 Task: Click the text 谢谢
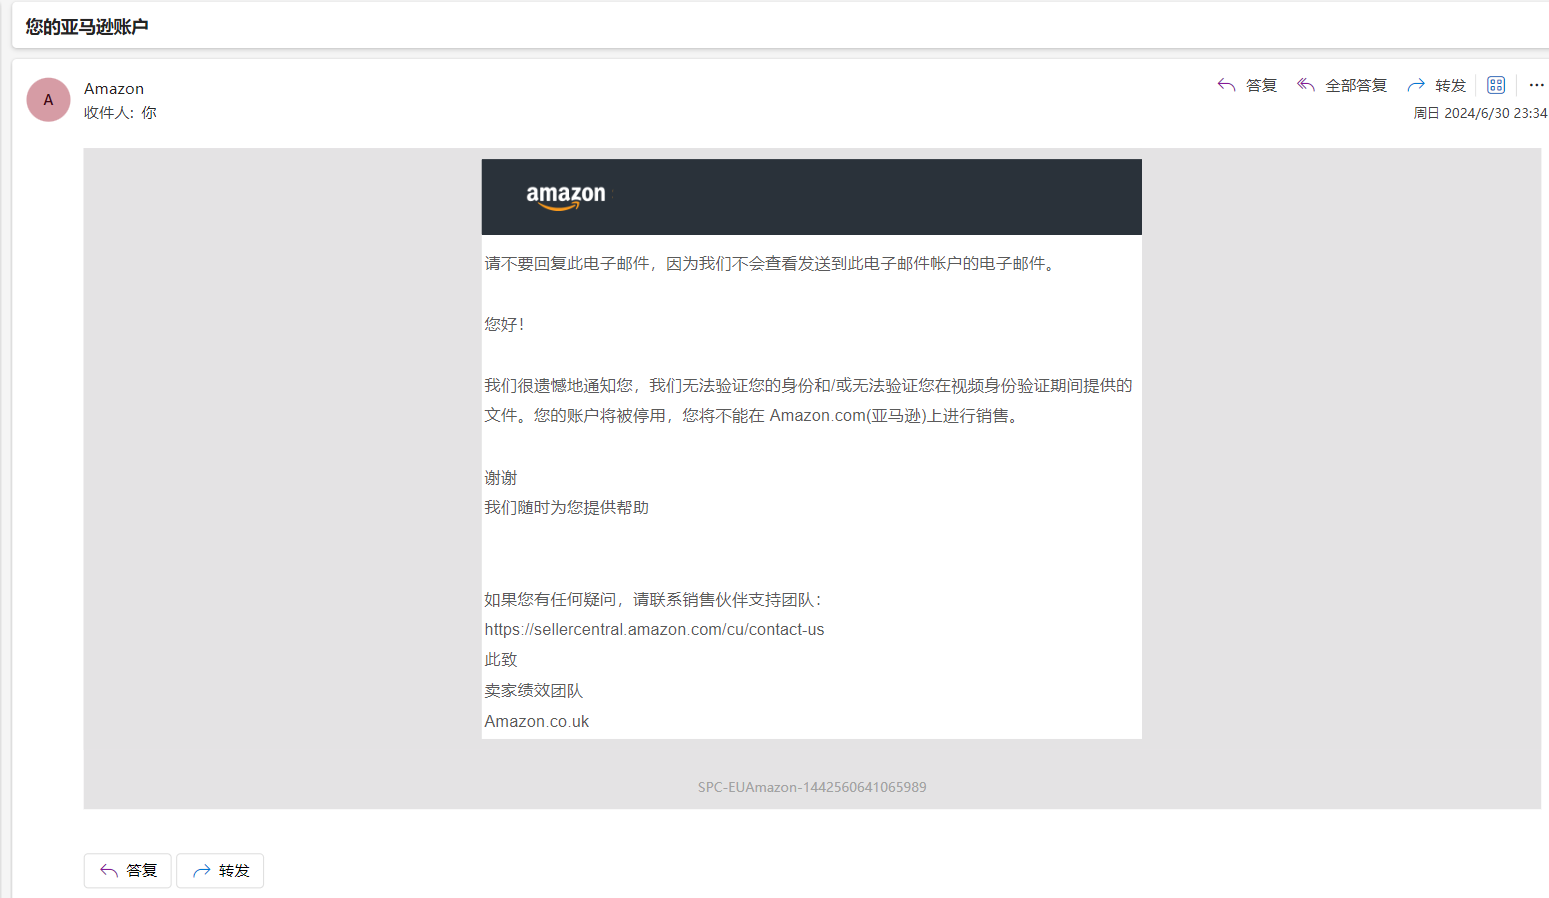[501, 477]
